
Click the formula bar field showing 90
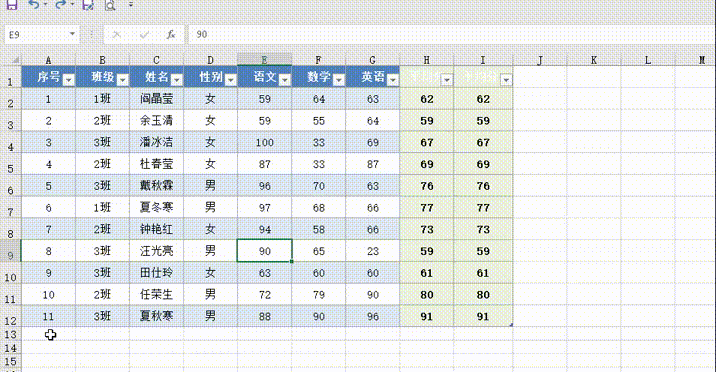(x=452, y=34)
